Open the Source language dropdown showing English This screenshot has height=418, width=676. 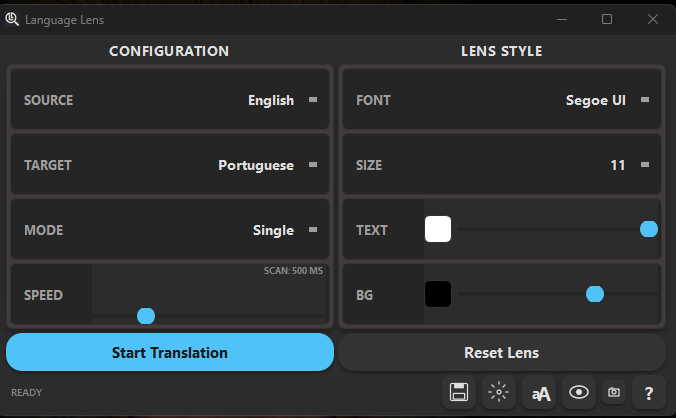(x=170, y=100)
